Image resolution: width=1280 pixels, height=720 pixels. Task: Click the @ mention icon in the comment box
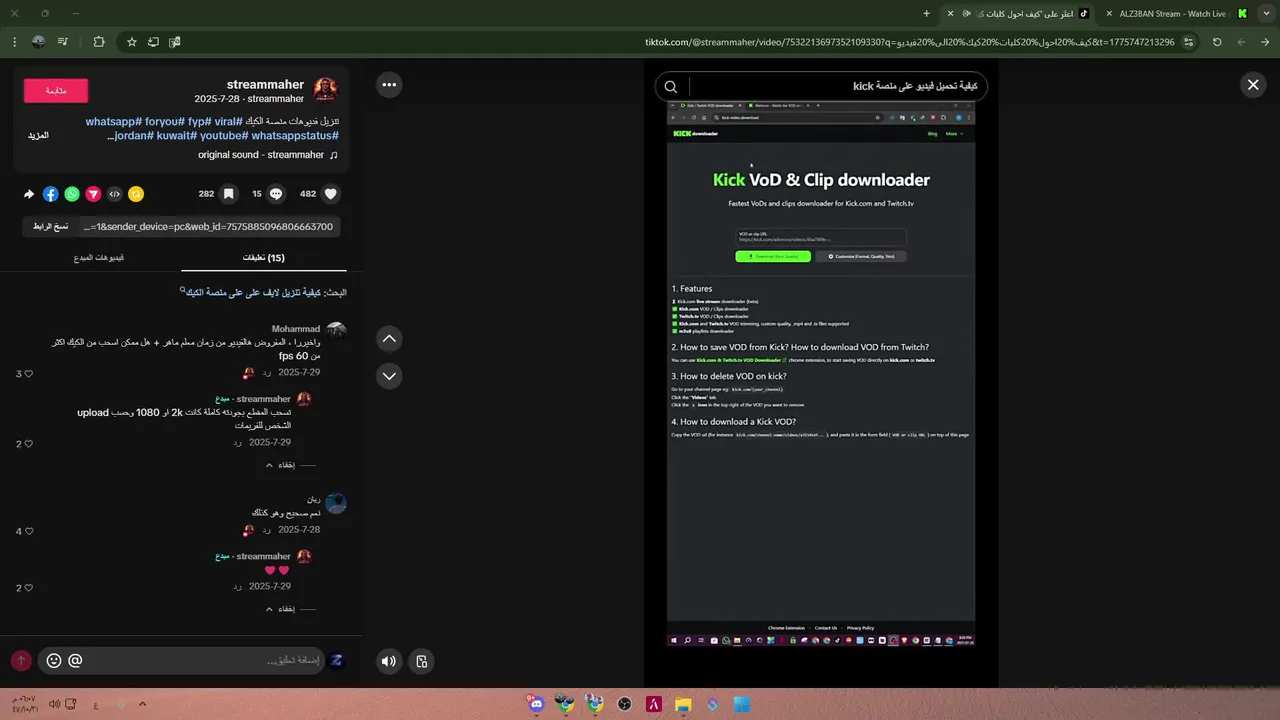75,661
